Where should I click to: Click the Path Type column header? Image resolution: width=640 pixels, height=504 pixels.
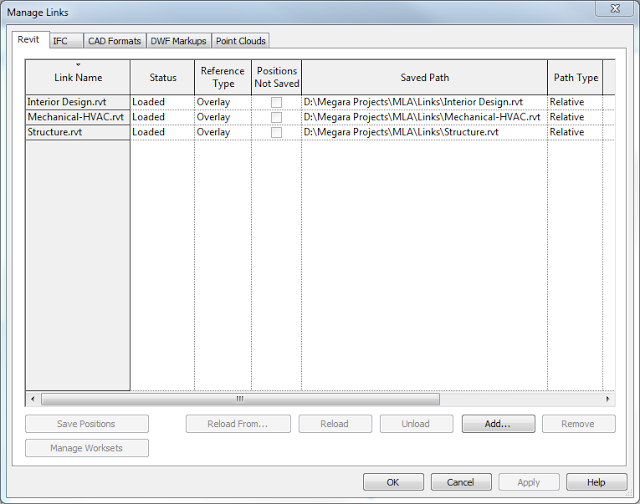point(576,77)
